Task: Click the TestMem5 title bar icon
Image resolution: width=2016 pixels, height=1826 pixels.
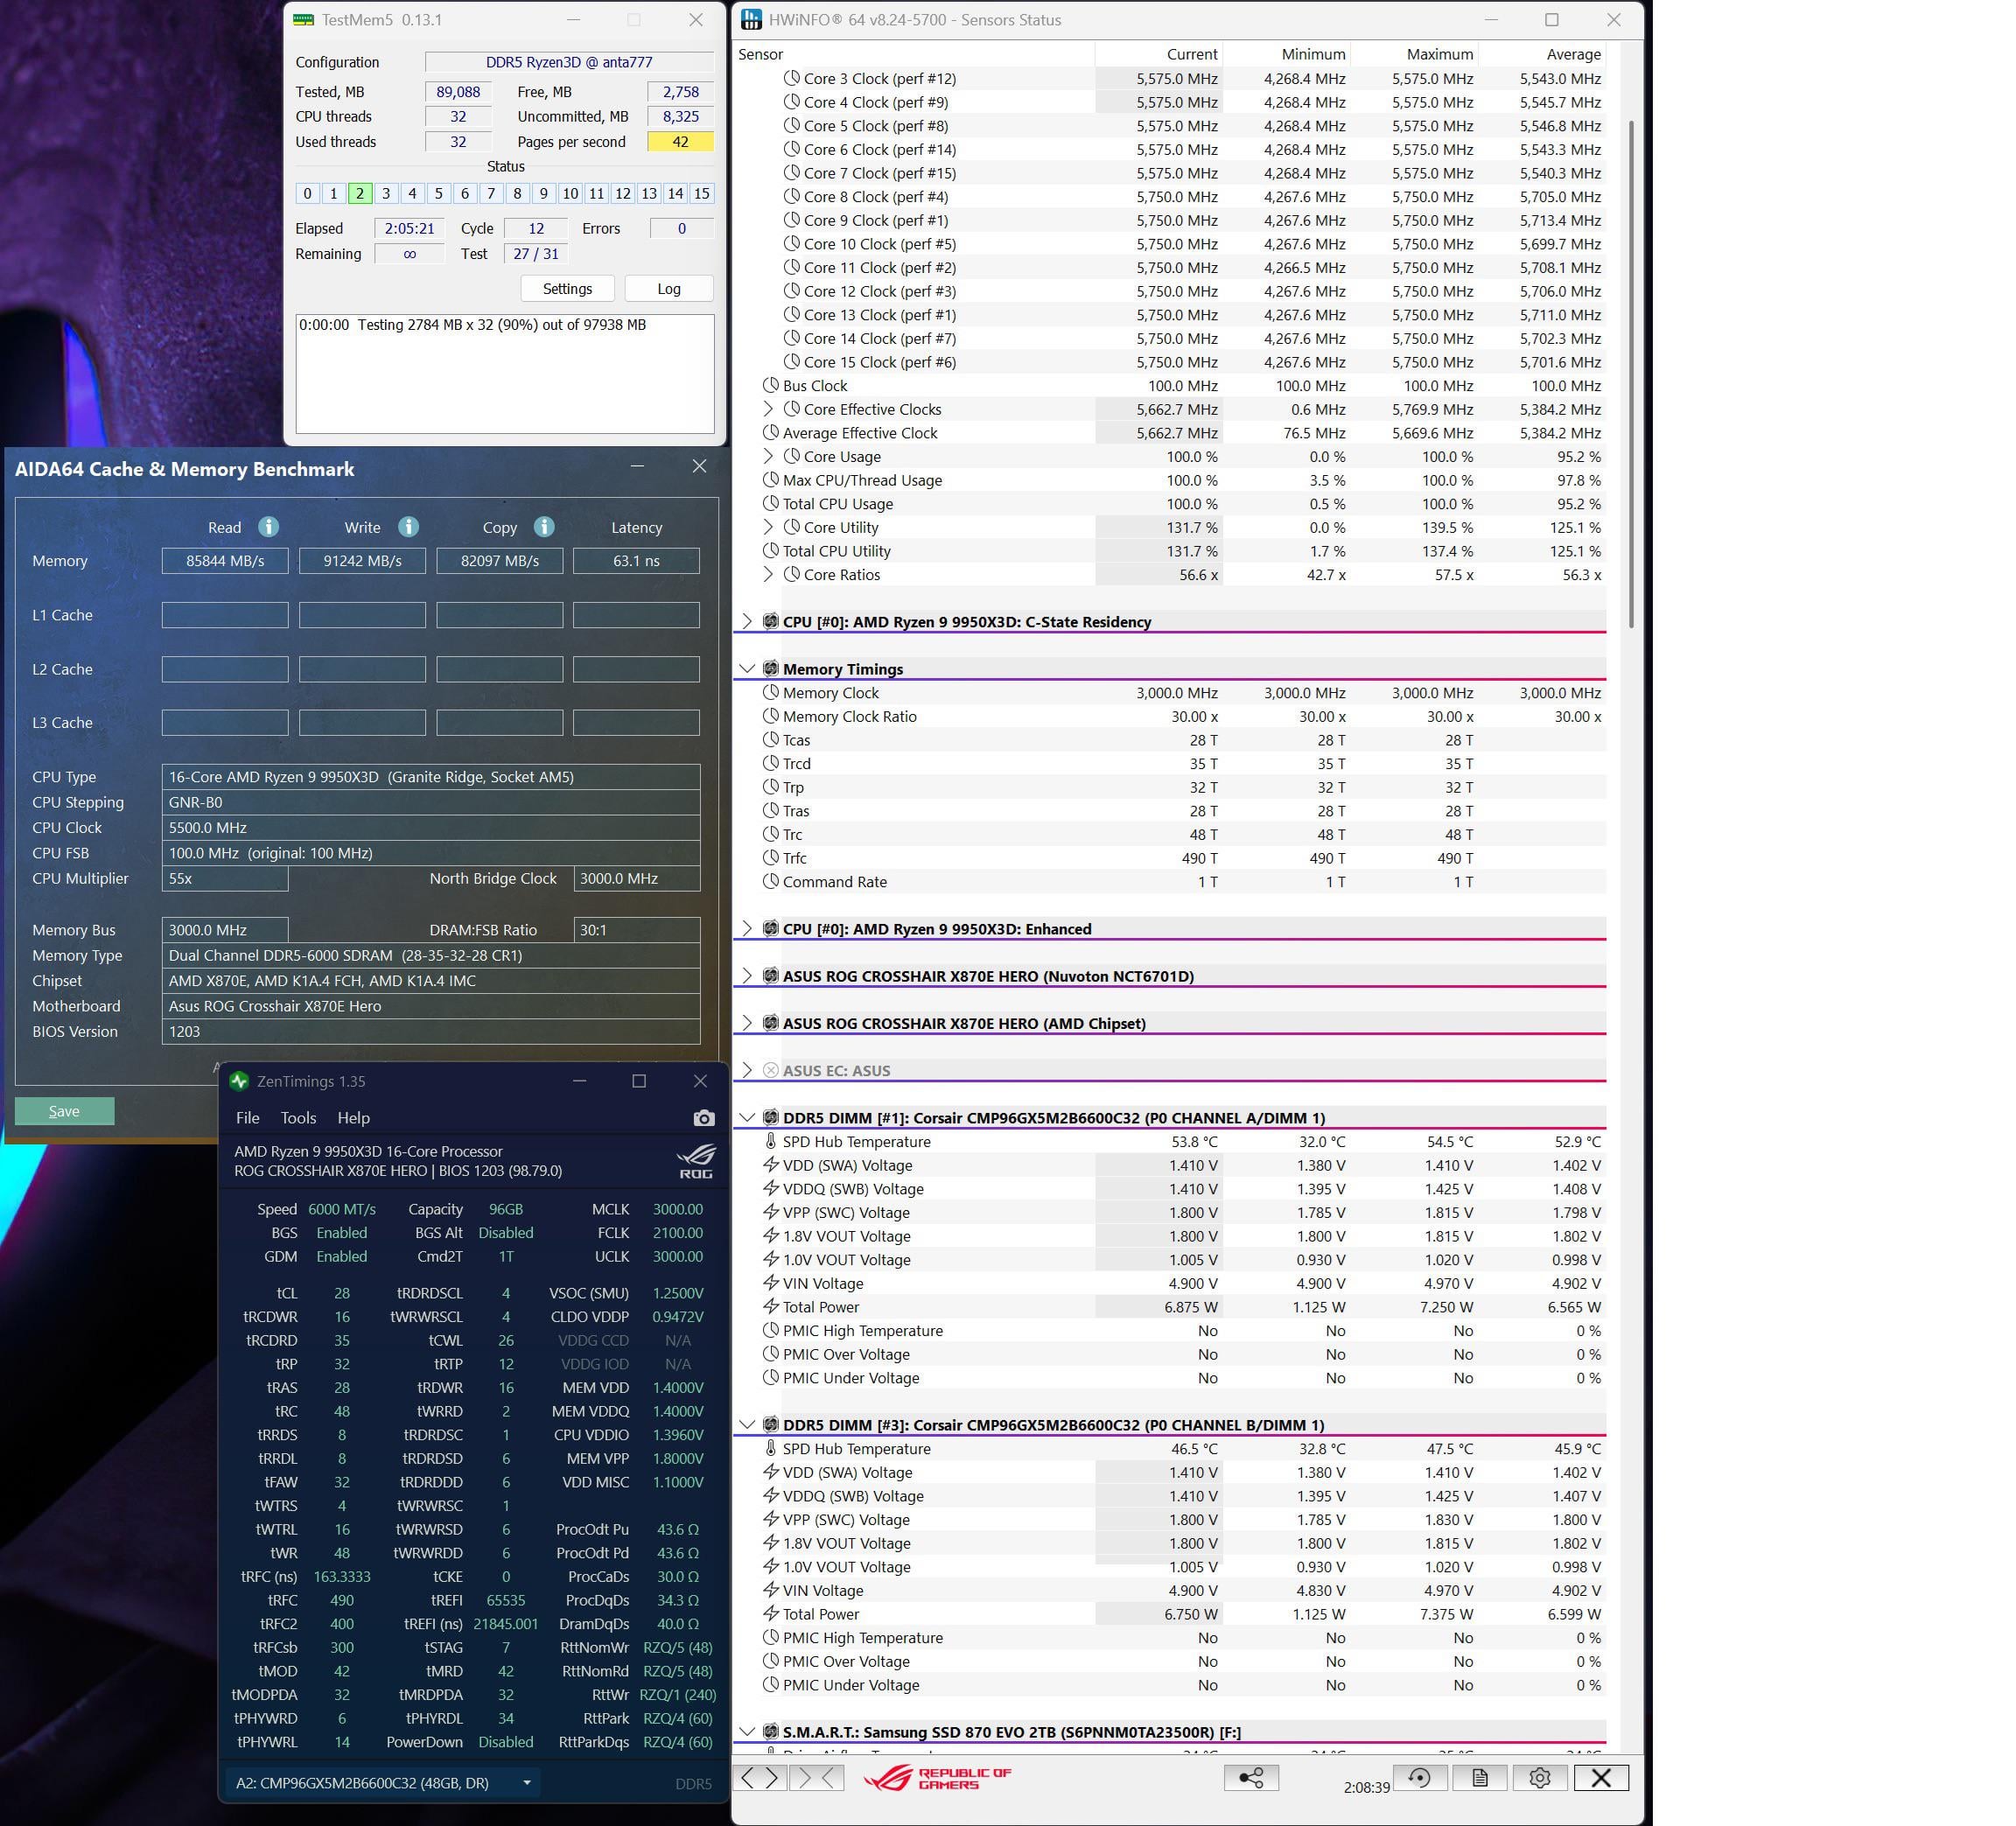Action: coord(303,20)
